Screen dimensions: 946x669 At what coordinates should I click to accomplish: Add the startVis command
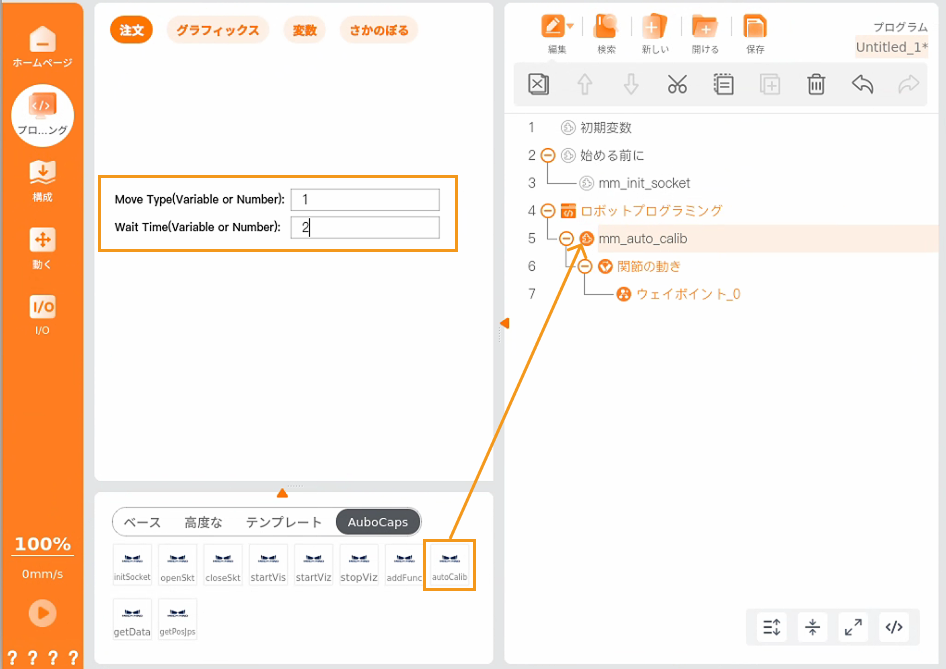[268, 565]
